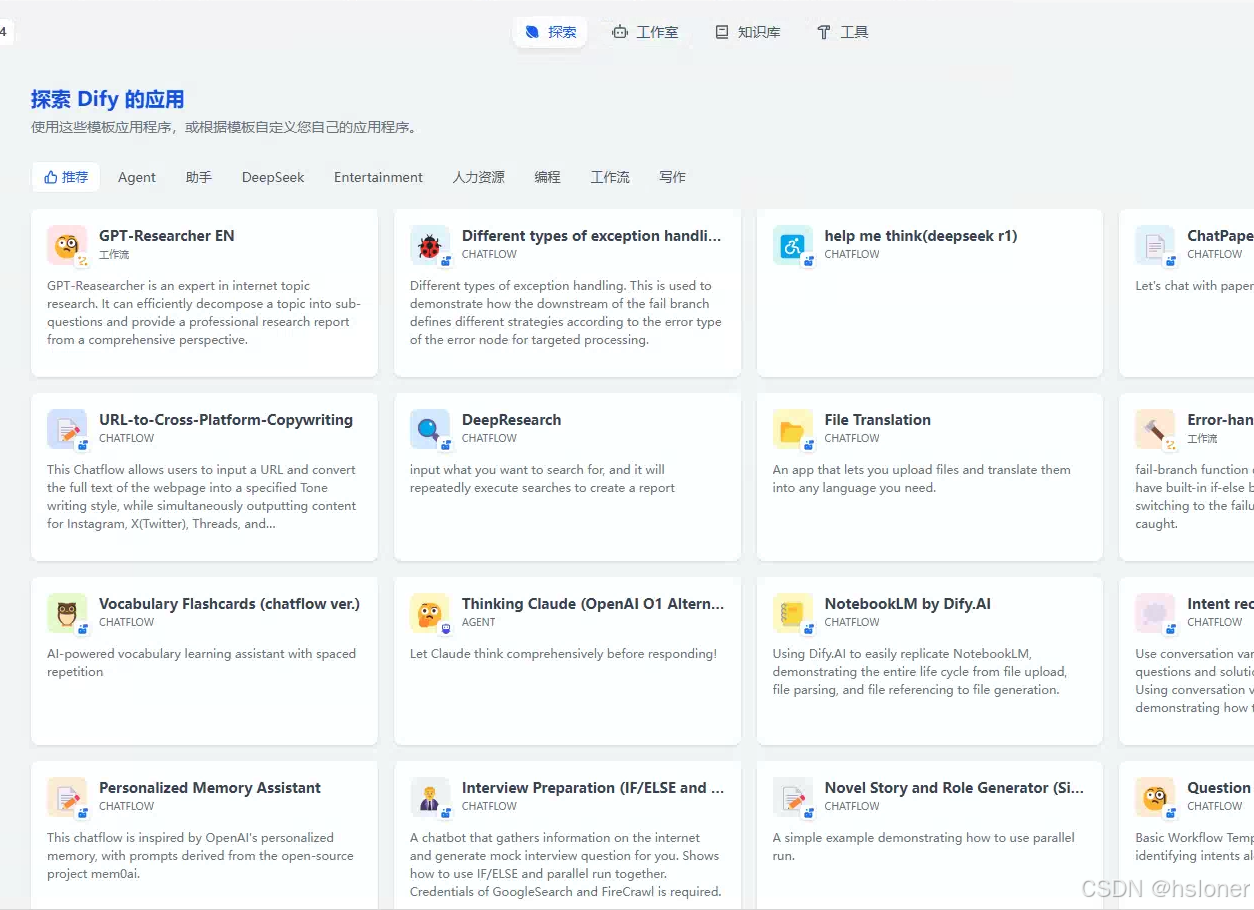Open help me think(deepseek r1) title
This screenshot has height=910, width=1254.
(x=921, y=236)
